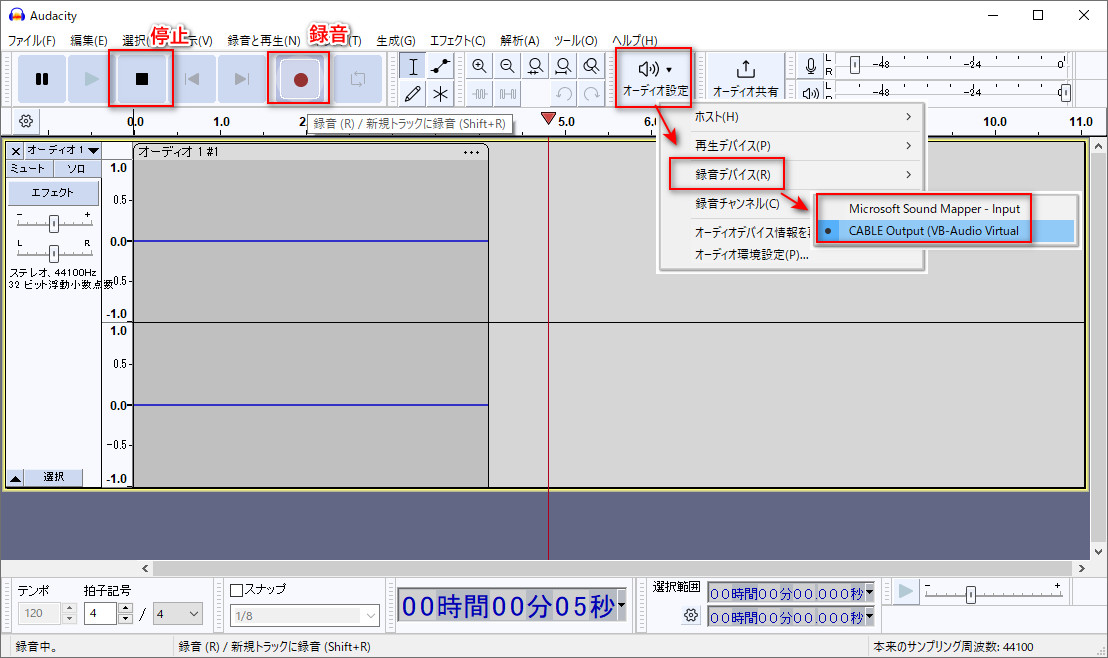This screenshot has width=1108, height=658.
Task: Fit selection to width zoom icon
Action: click(536, 66)
